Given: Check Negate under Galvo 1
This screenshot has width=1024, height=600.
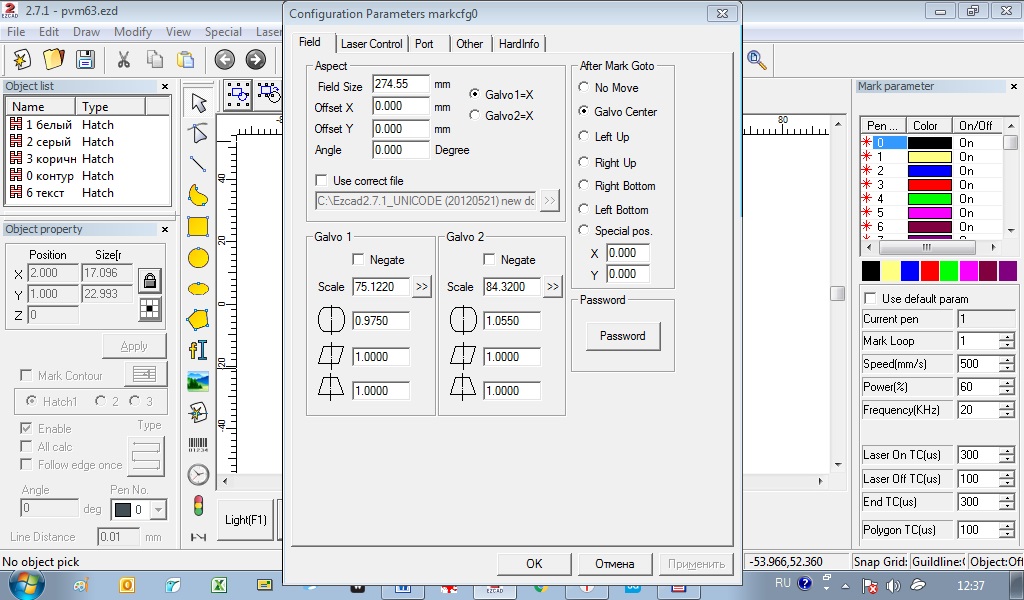Looking at the screenshot, I should (x=359, y=260).
